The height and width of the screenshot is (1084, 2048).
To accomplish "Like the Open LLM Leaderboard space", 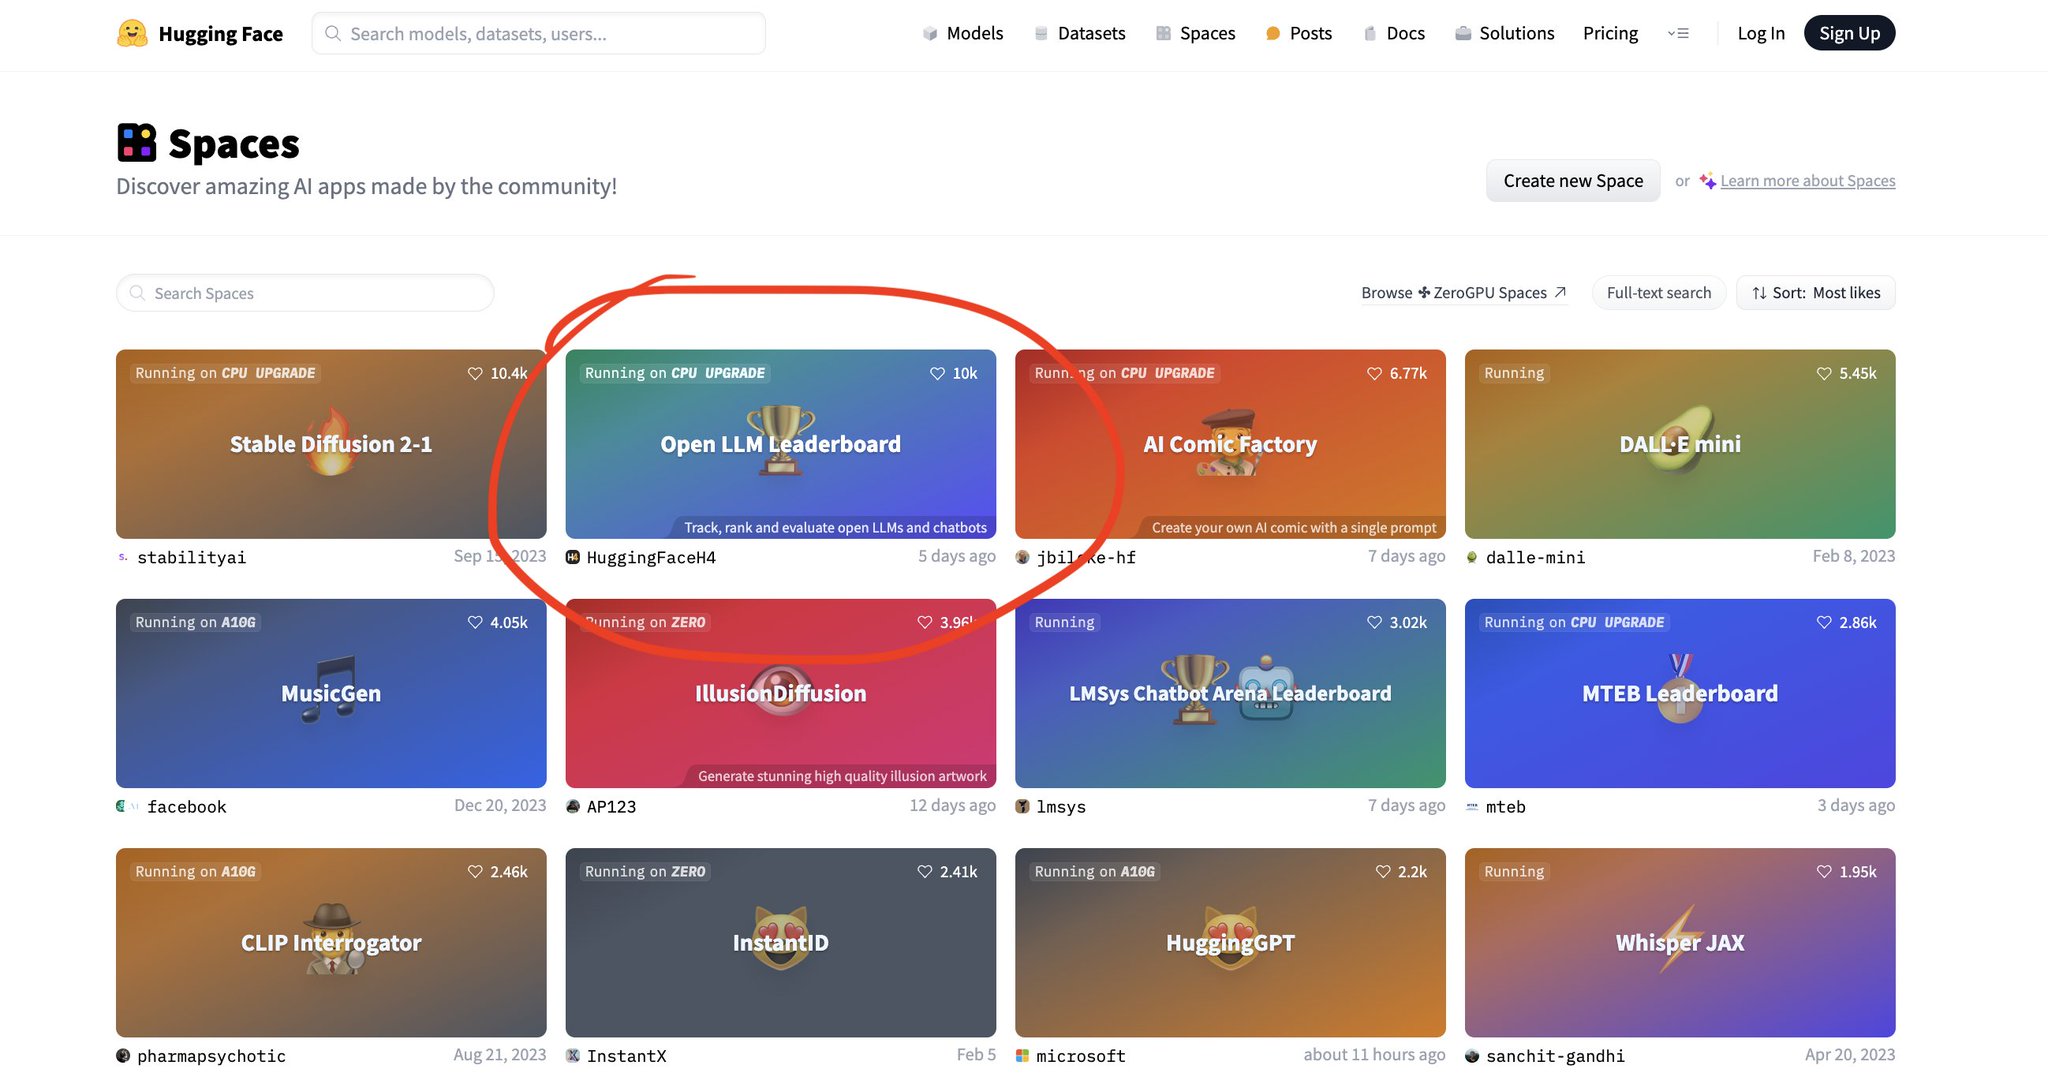I will point(937,373).
